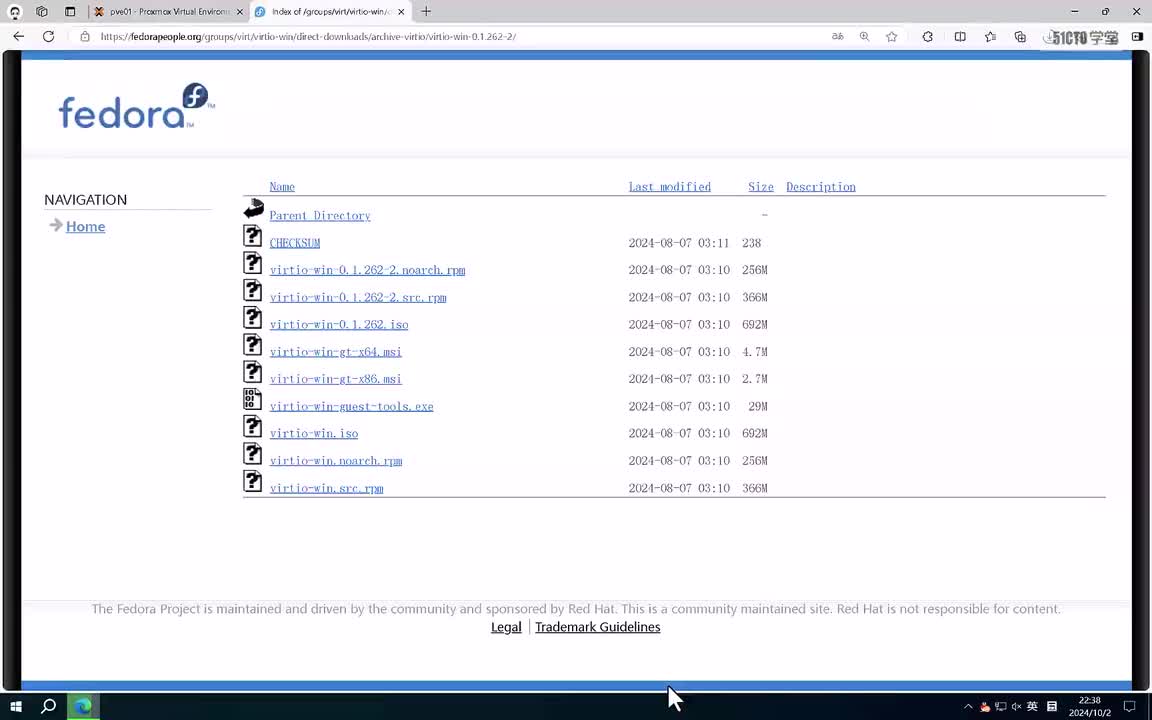Click binary icon beside virtio-win-guest-tools.exe
Screen dimensions: 1152x720
pyautogui.click(x=253, y=399)
